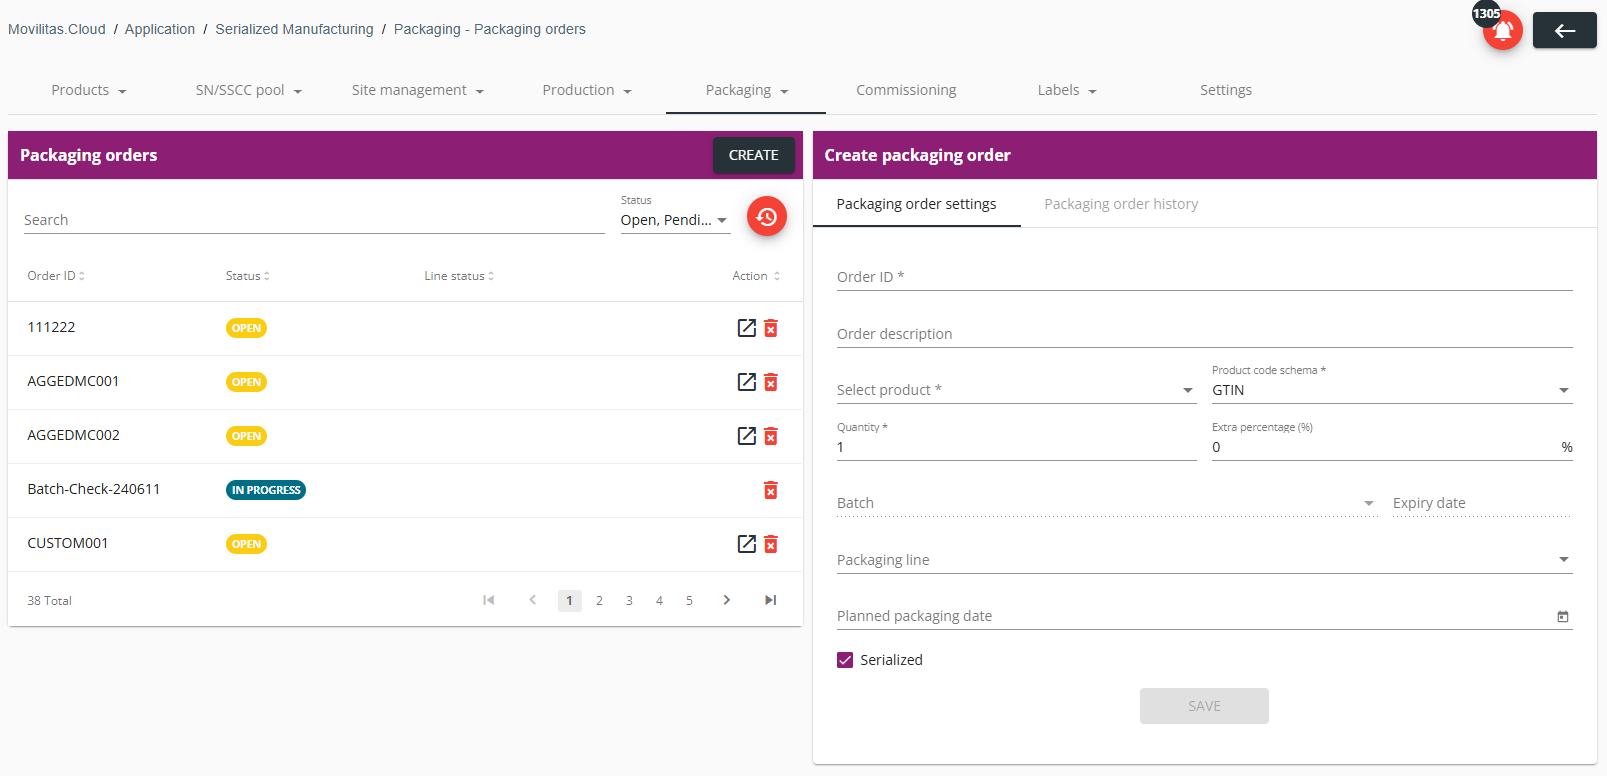1607x776 pixels.
Task: Open order CUSTOM001 with edit icon
Action: [x=746, y=544]
